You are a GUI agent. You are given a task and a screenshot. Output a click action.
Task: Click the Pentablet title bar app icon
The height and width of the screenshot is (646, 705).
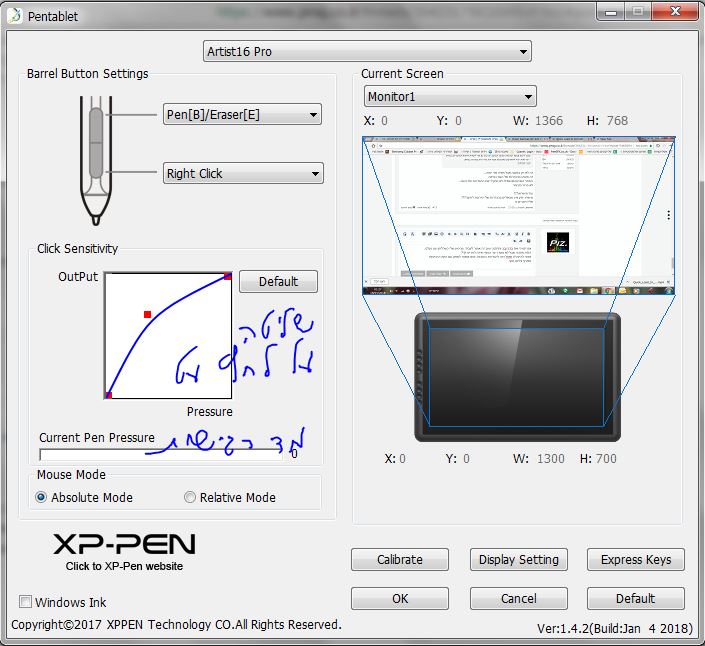coord(15,16)
